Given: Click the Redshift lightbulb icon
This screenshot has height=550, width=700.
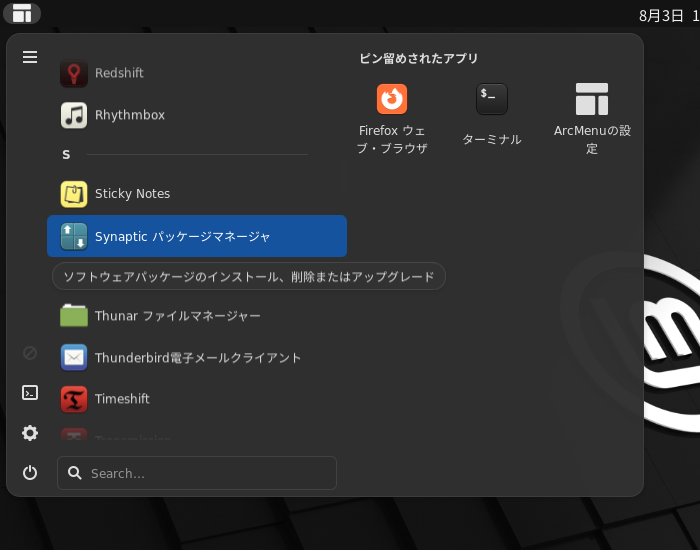Looking at the screenshot, I should (74, 73).
